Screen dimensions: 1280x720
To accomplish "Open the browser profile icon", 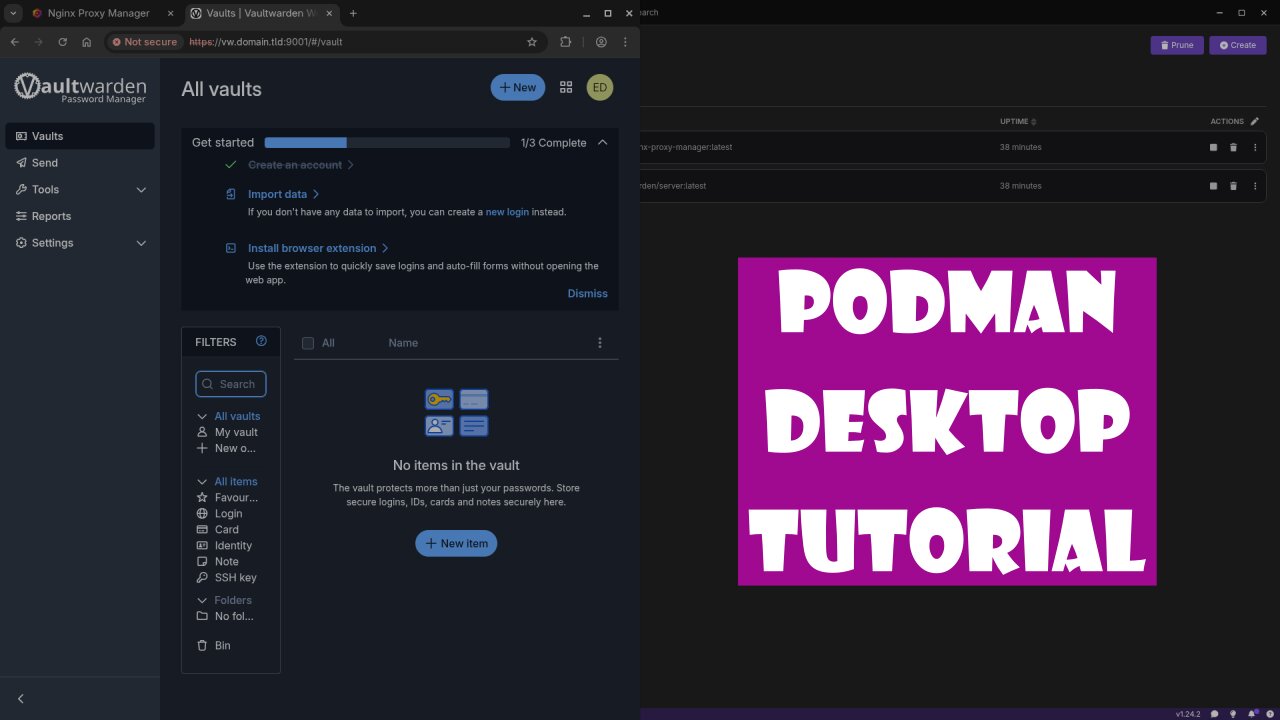I will tap(601, 42).
